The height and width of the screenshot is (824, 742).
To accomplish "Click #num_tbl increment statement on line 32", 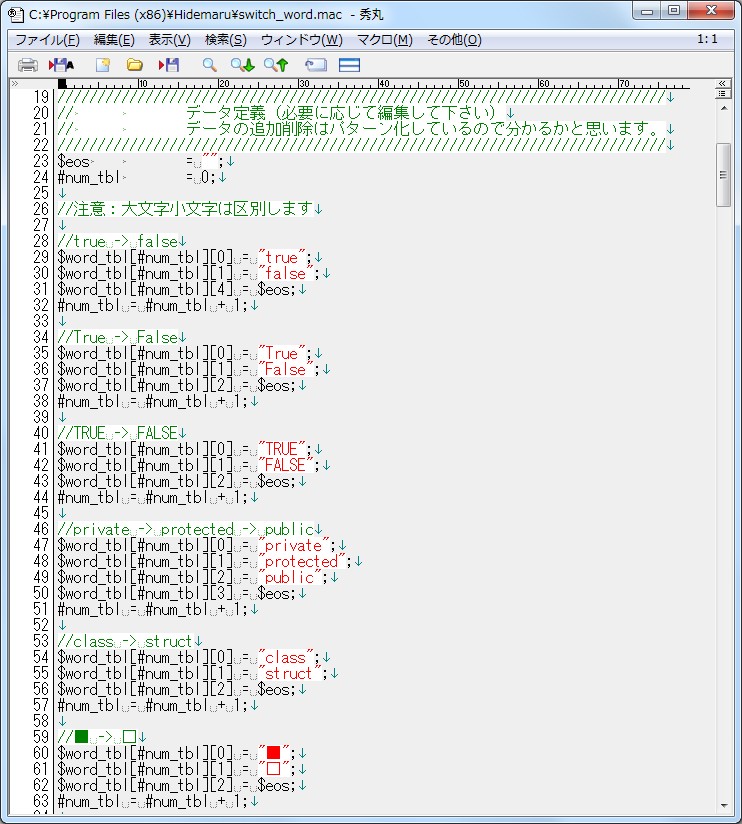I will click(x=152, y=305).
